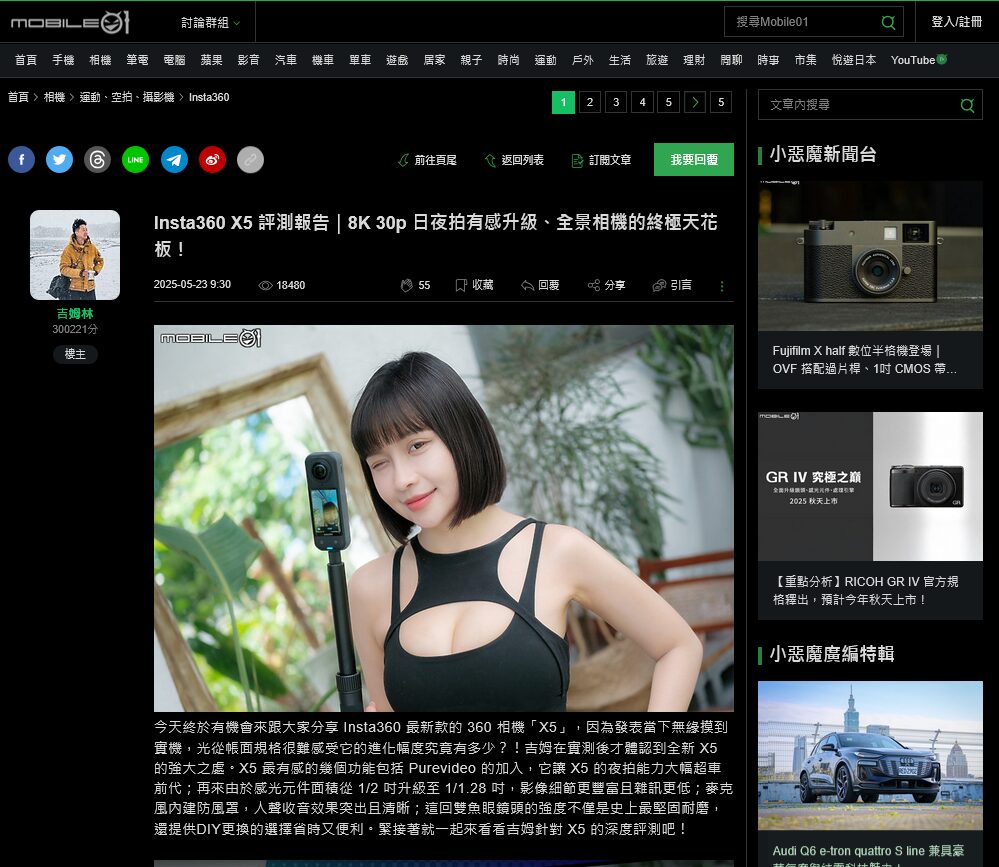This screenshot has height=867, width=999.
Task: Click the RICOH GR IV article title
Action: point(865,591)
